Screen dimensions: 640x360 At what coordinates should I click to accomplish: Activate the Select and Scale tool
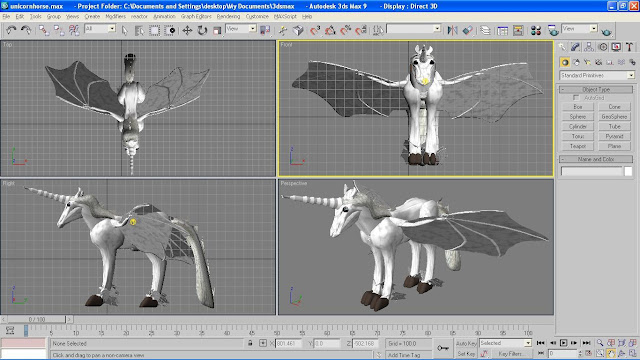point(217,30)
